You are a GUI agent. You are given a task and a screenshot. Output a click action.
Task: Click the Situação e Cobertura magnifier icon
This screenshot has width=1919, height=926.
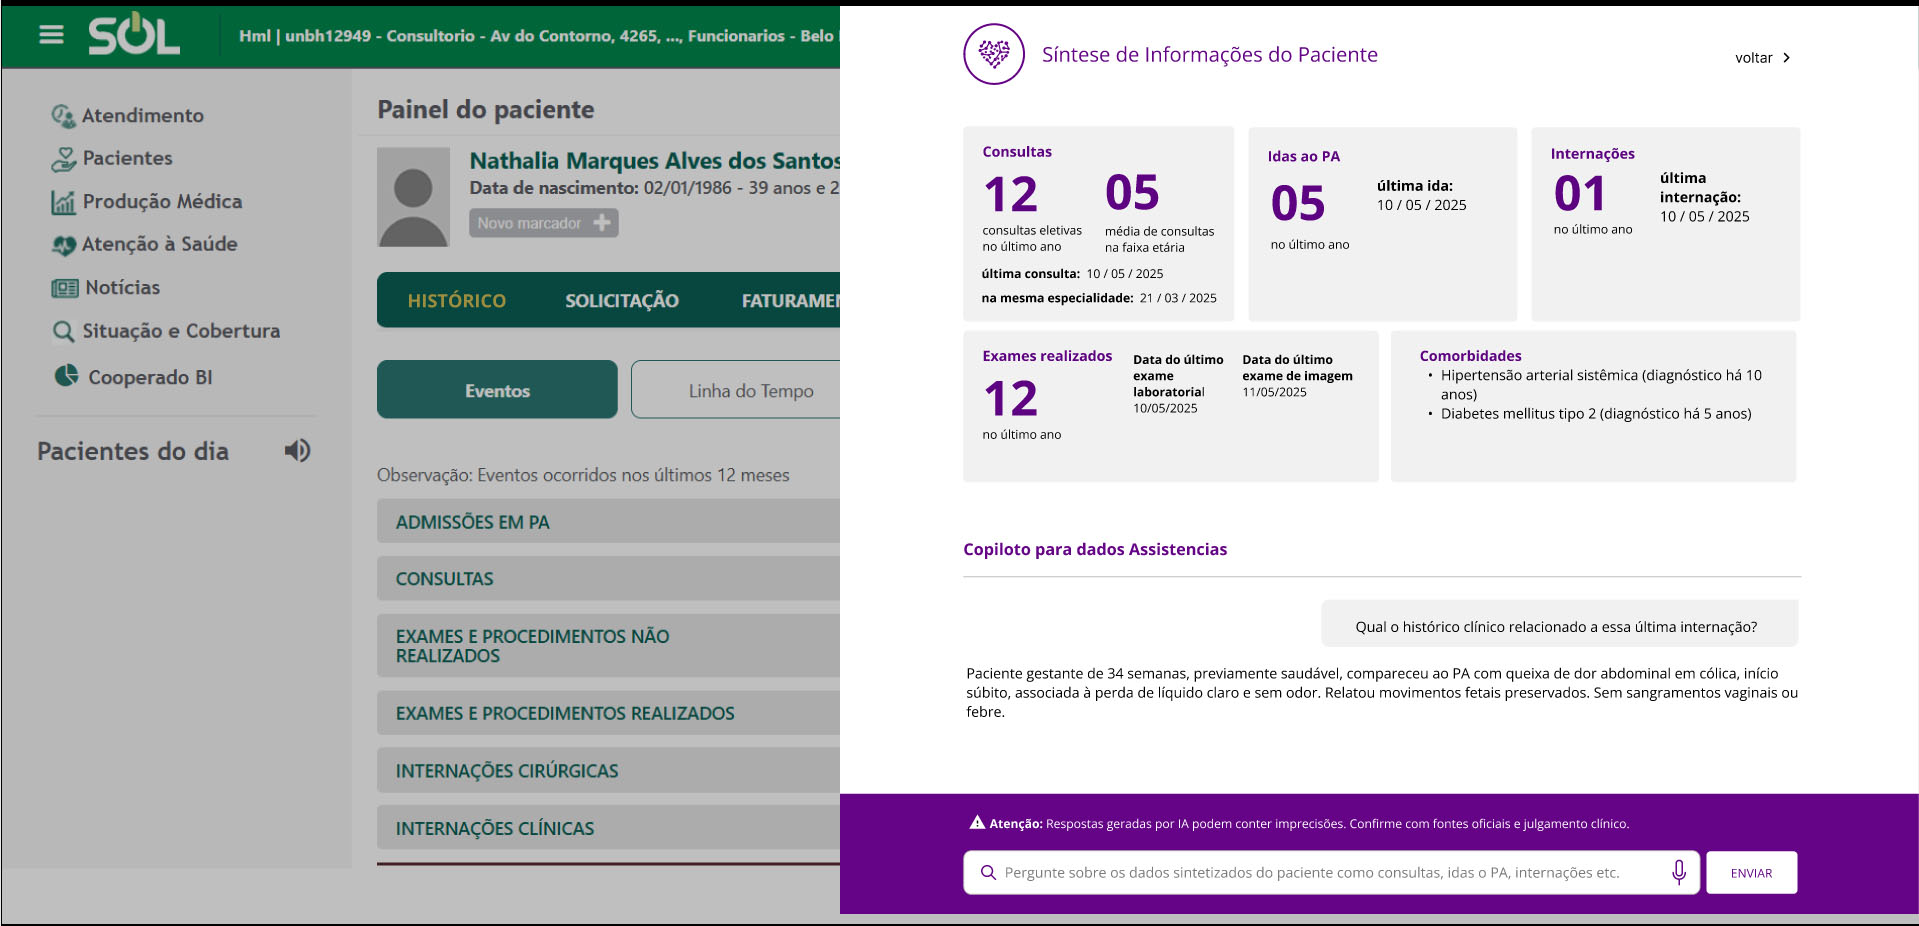(63, 331)
